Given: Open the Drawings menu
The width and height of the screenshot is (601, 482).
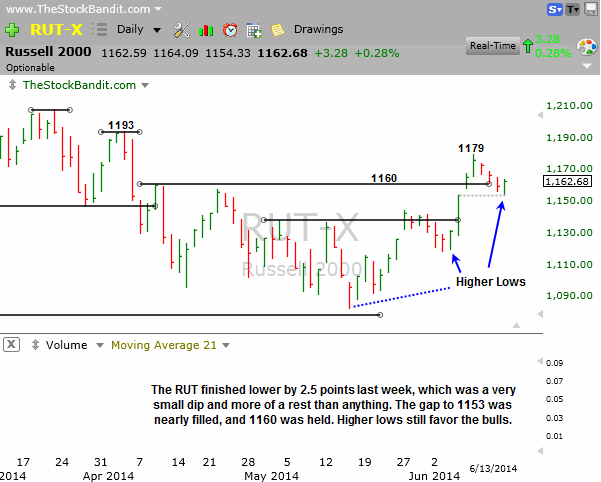Looking at the screenshot, I should click(319, 30).
